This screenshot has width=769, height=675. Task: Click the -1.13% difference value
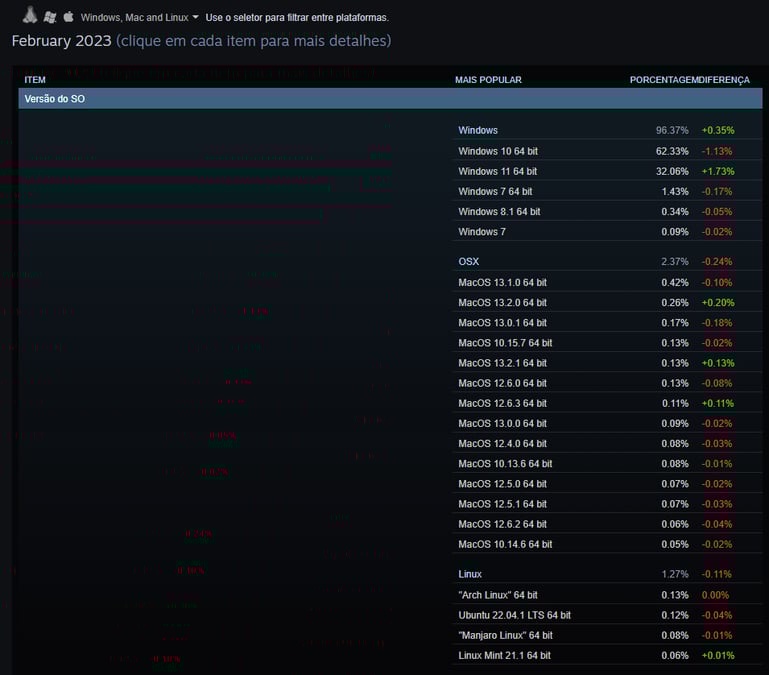[717, 151]
